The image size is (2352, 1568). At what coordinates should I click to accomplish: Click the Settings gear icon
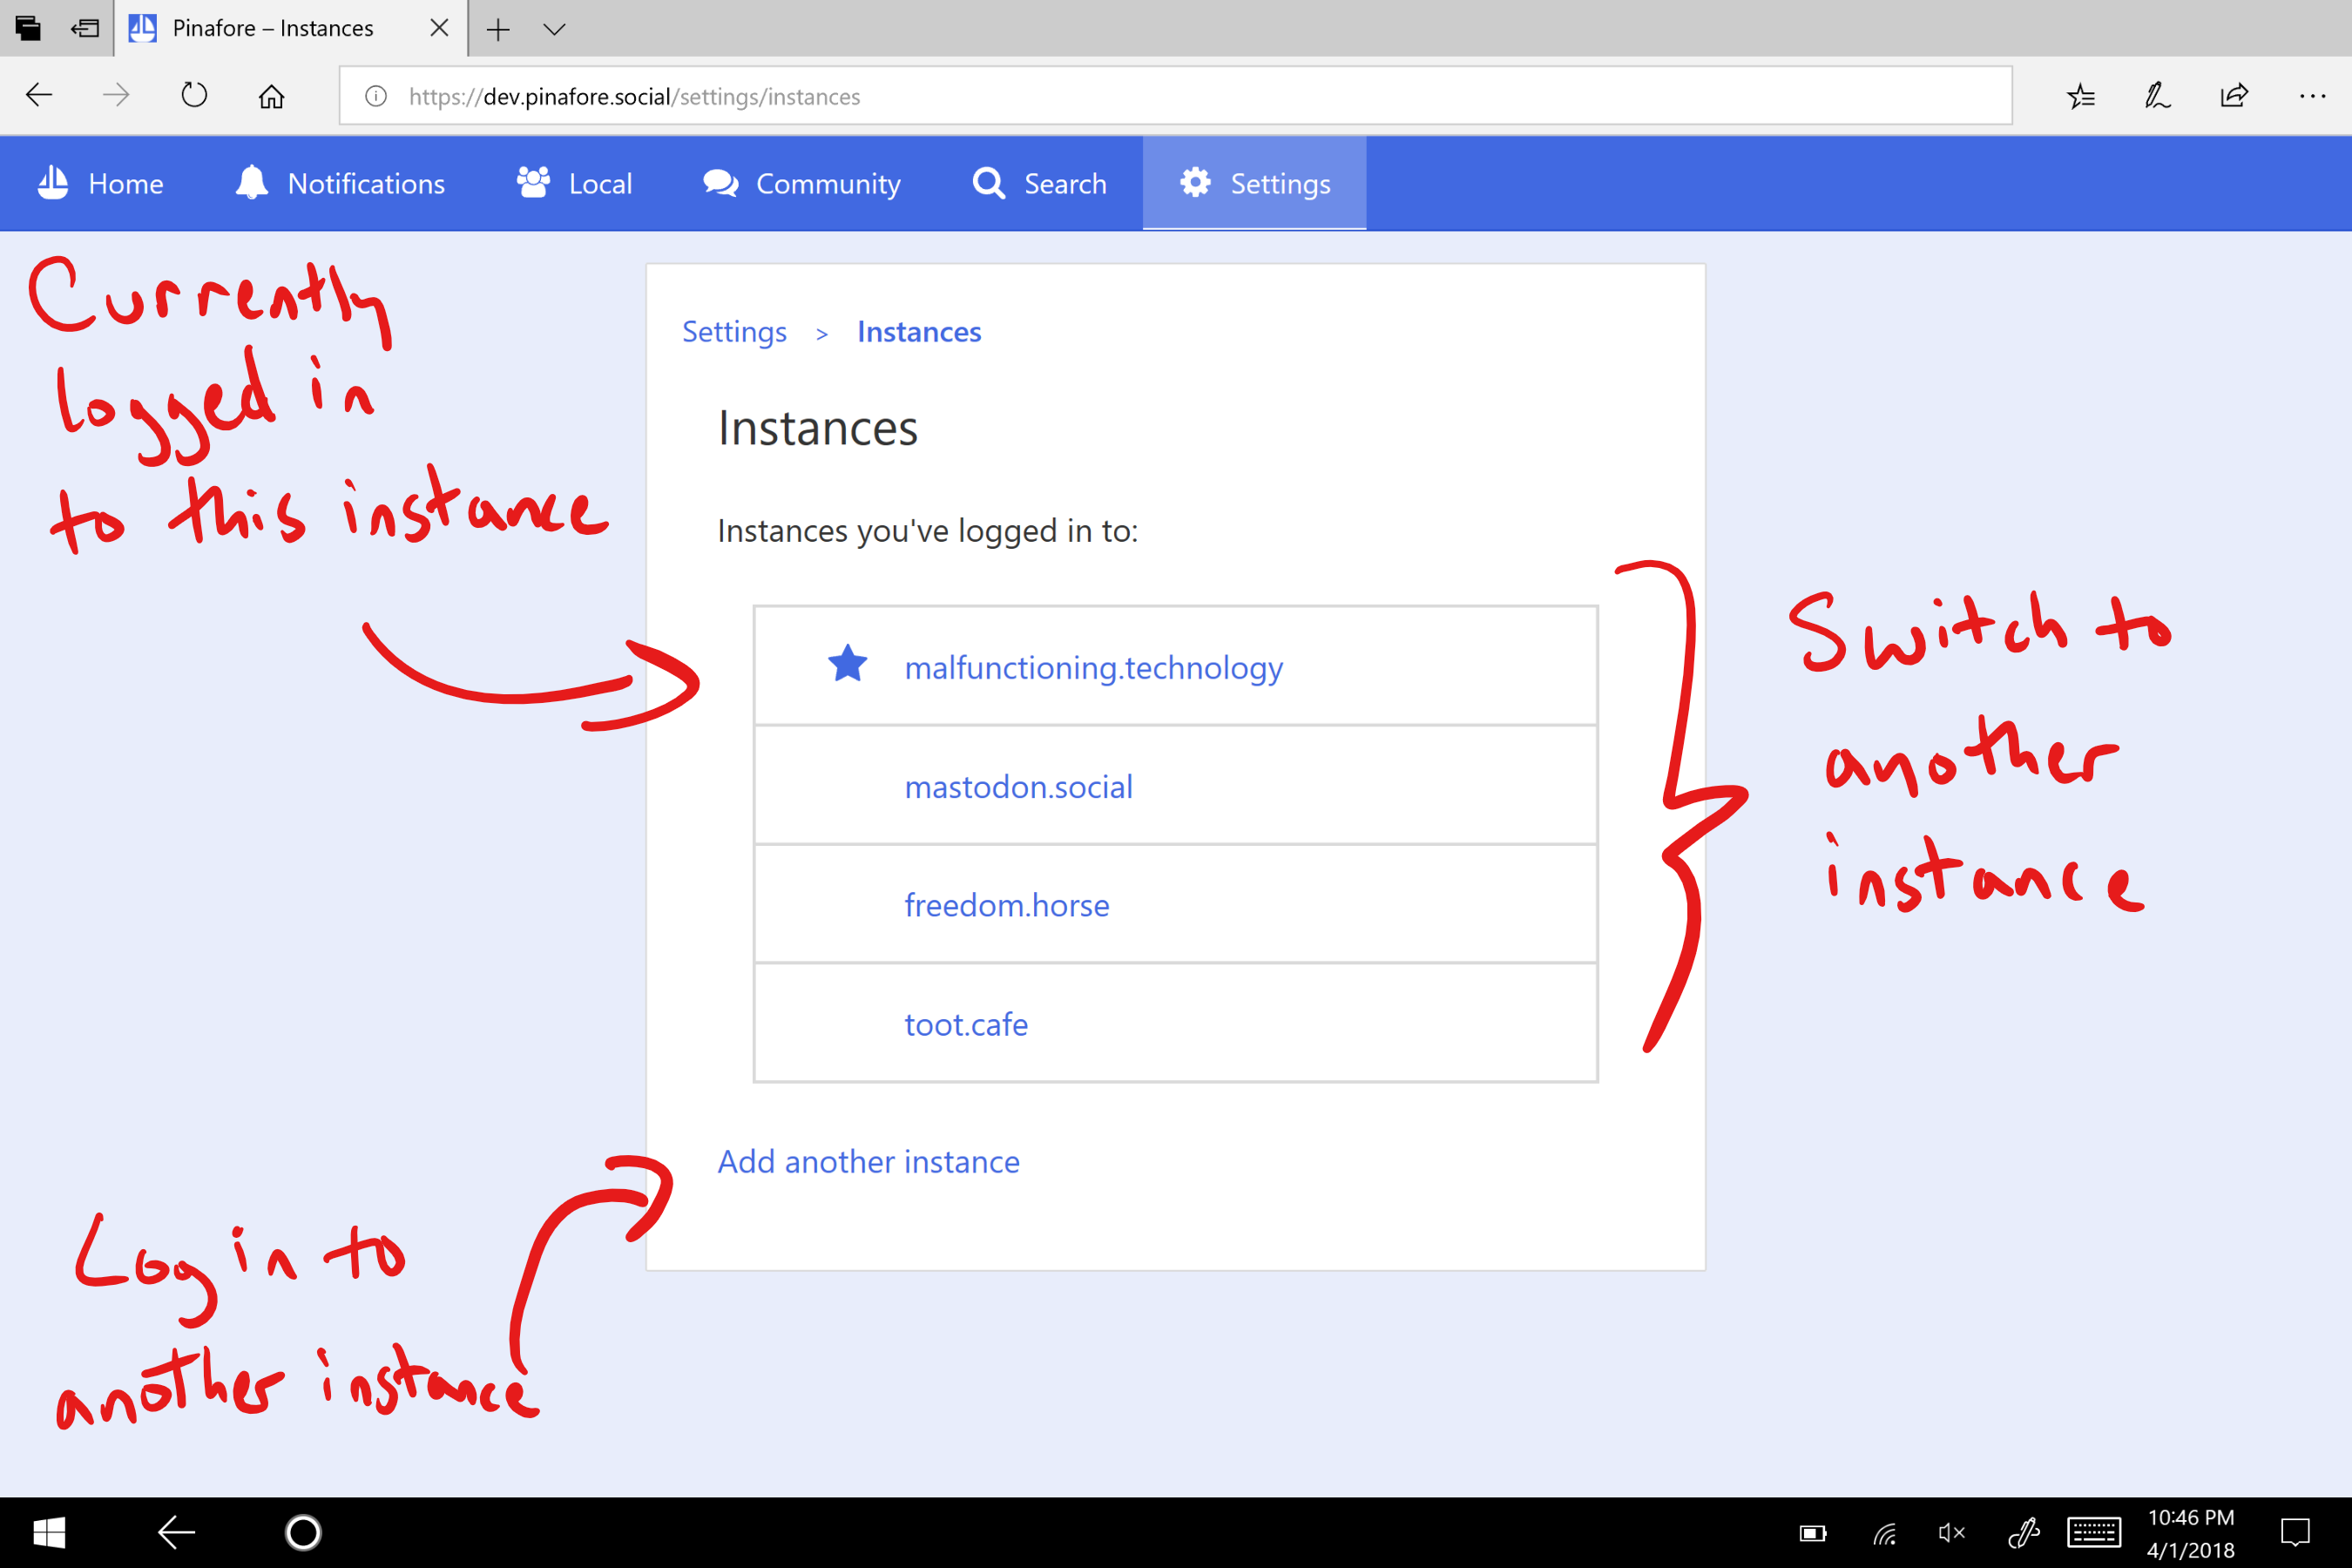(1195, 183)
